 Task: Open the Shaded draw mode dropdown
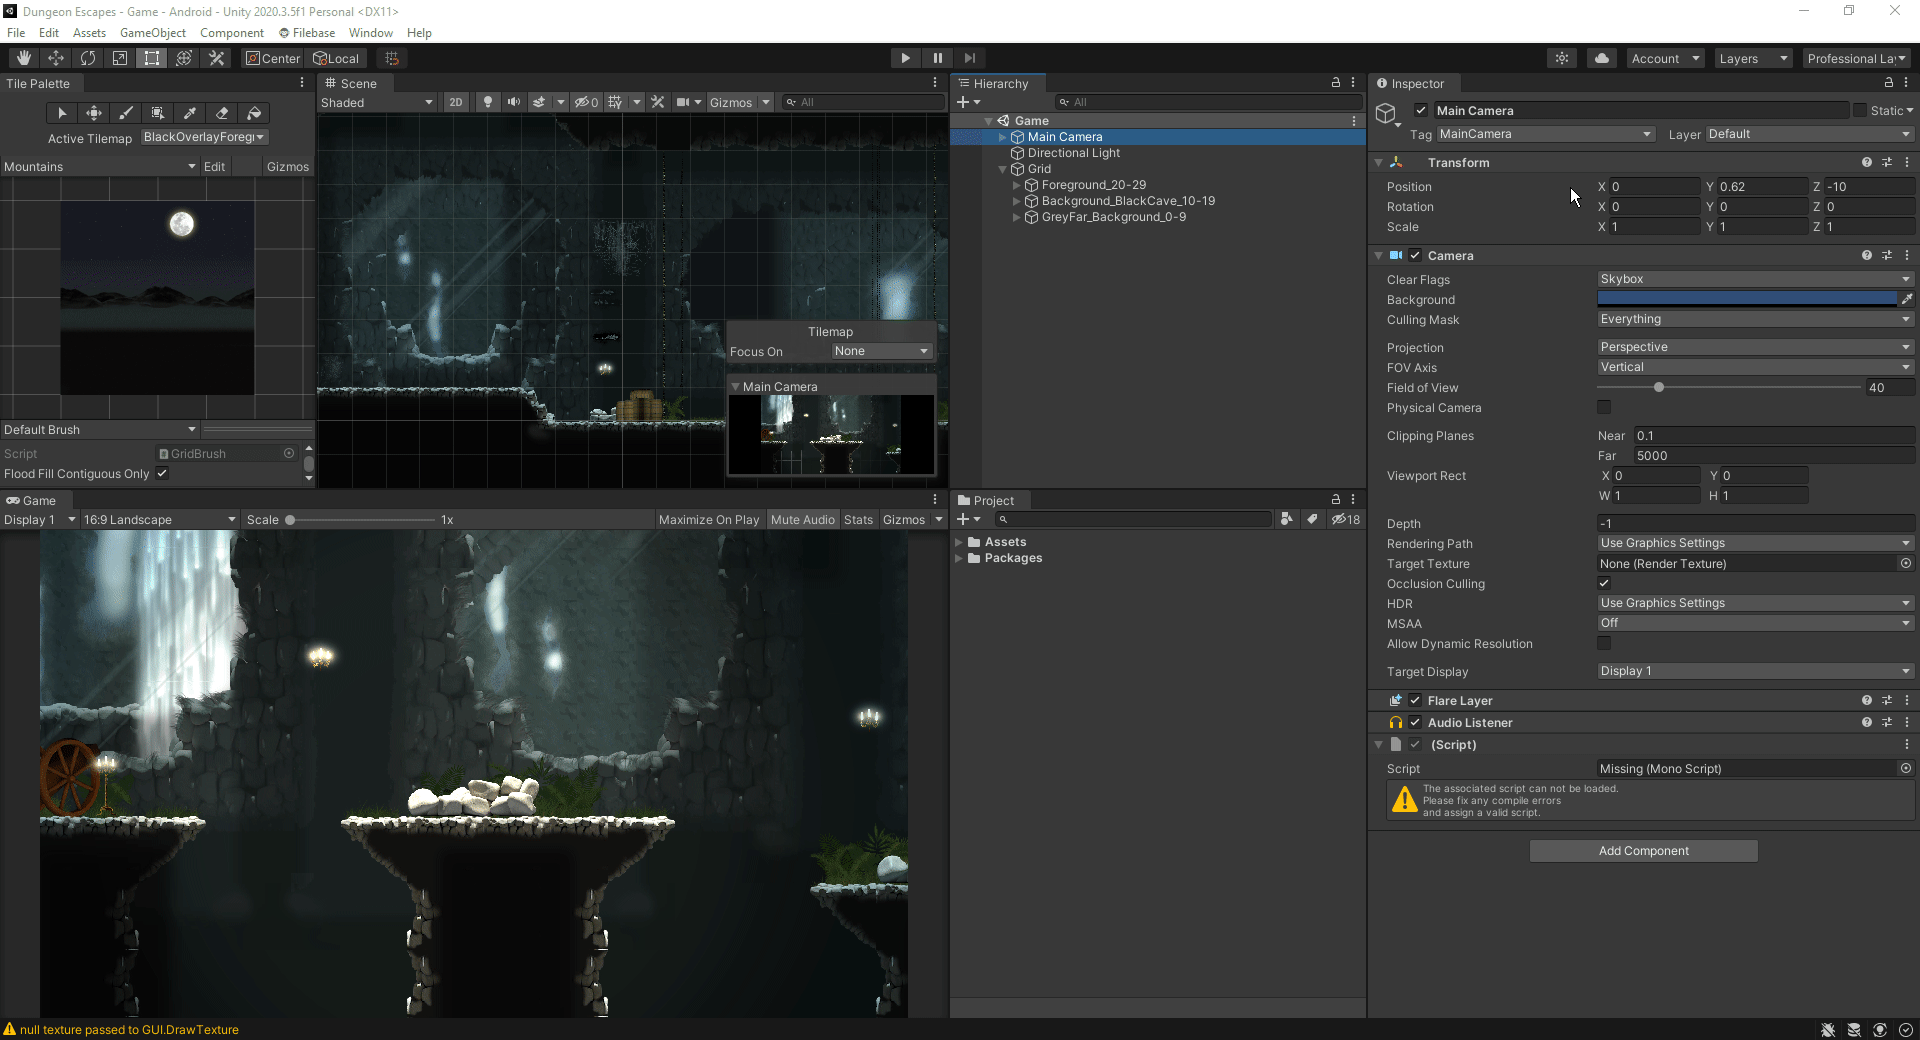click(377, 102)
